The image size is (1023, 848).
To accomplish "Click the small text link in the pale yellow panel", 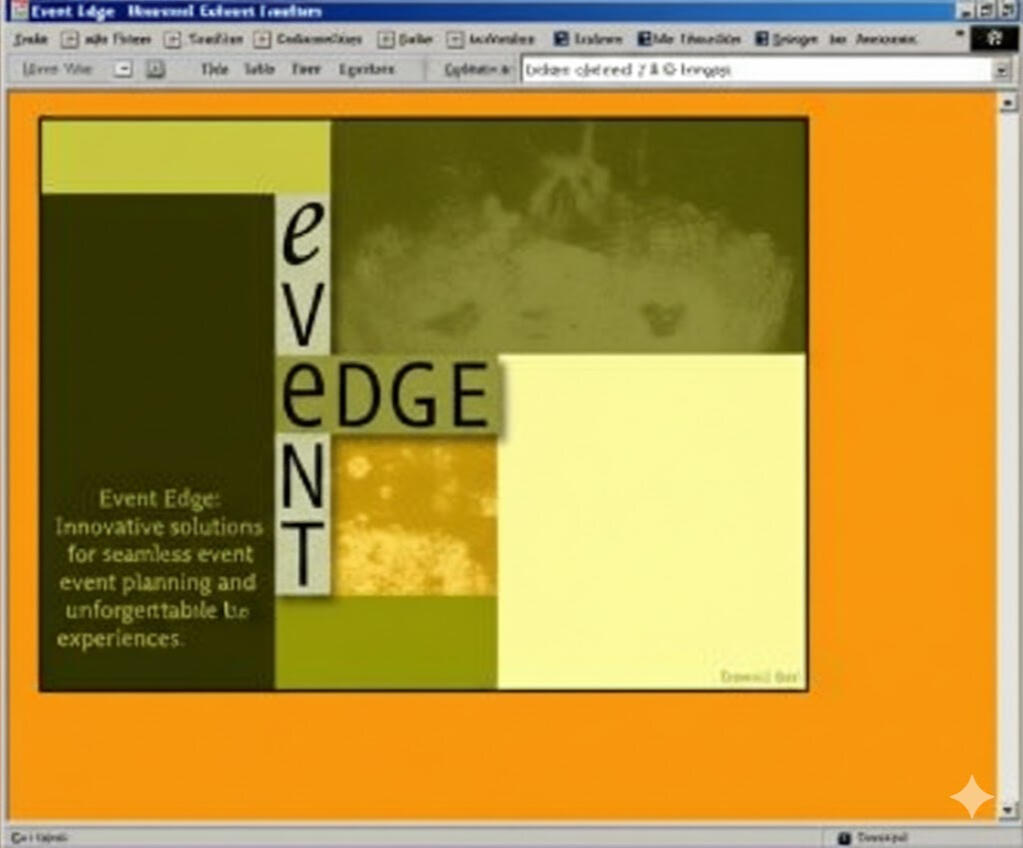I will [759, 677].
